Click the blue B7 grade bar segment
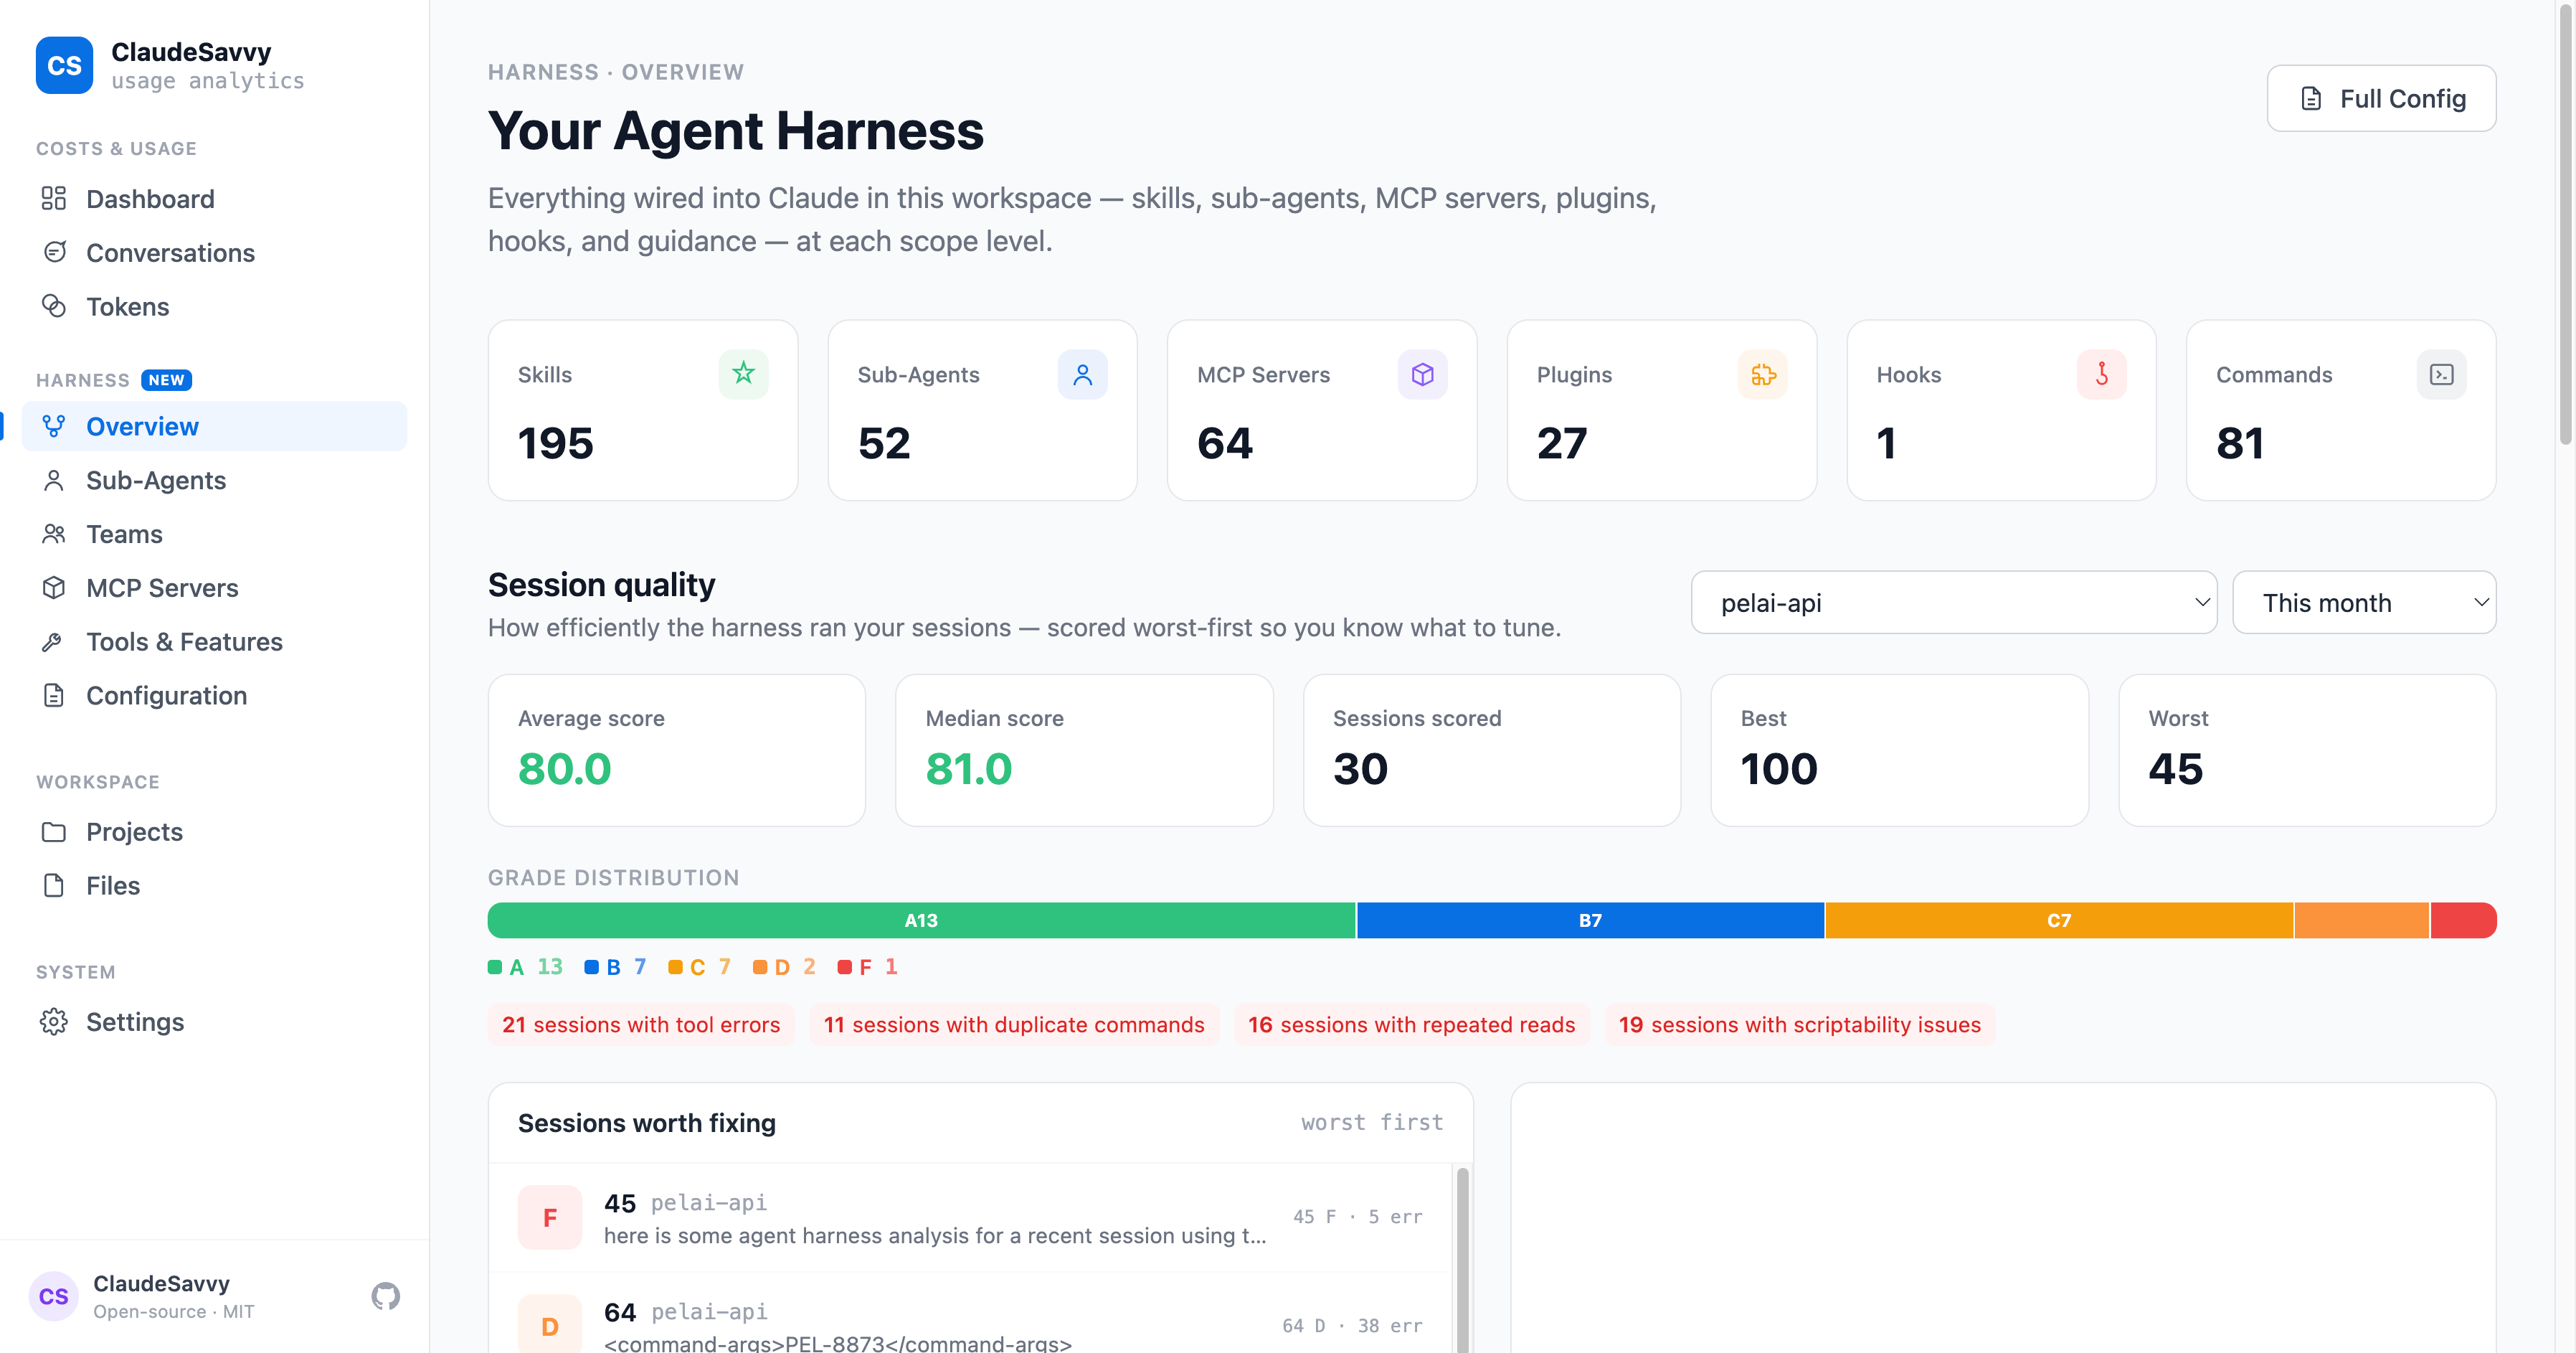Viewport: 2576px width, 1353px height. pos(1590,920)
